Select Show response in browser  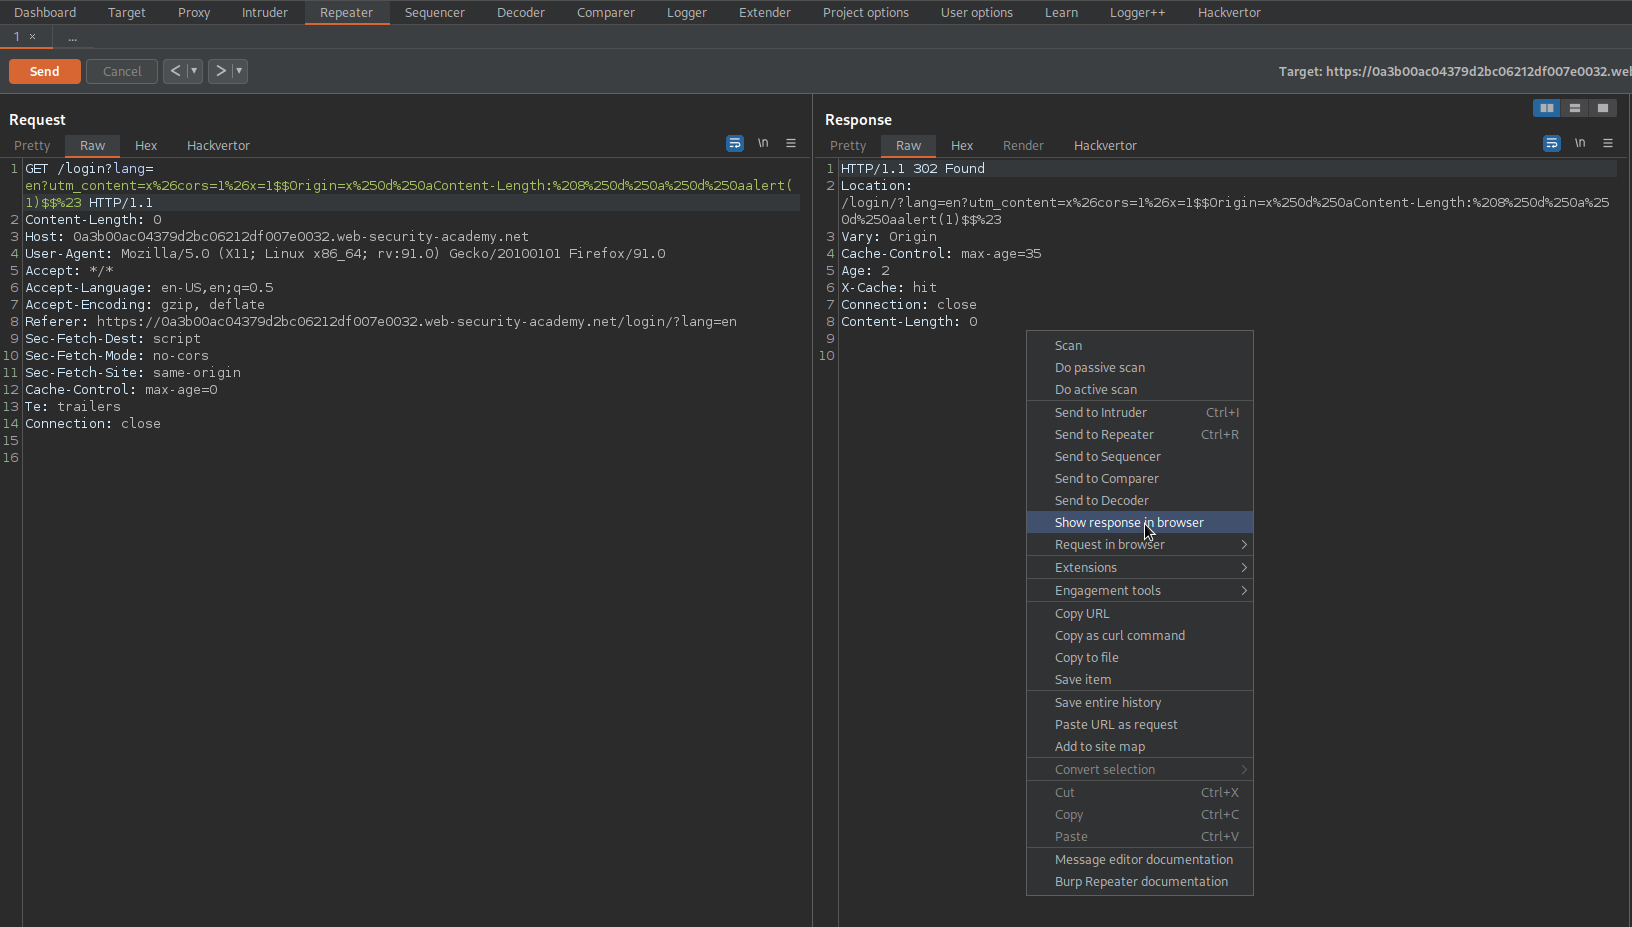click(x=1140, y=523)
